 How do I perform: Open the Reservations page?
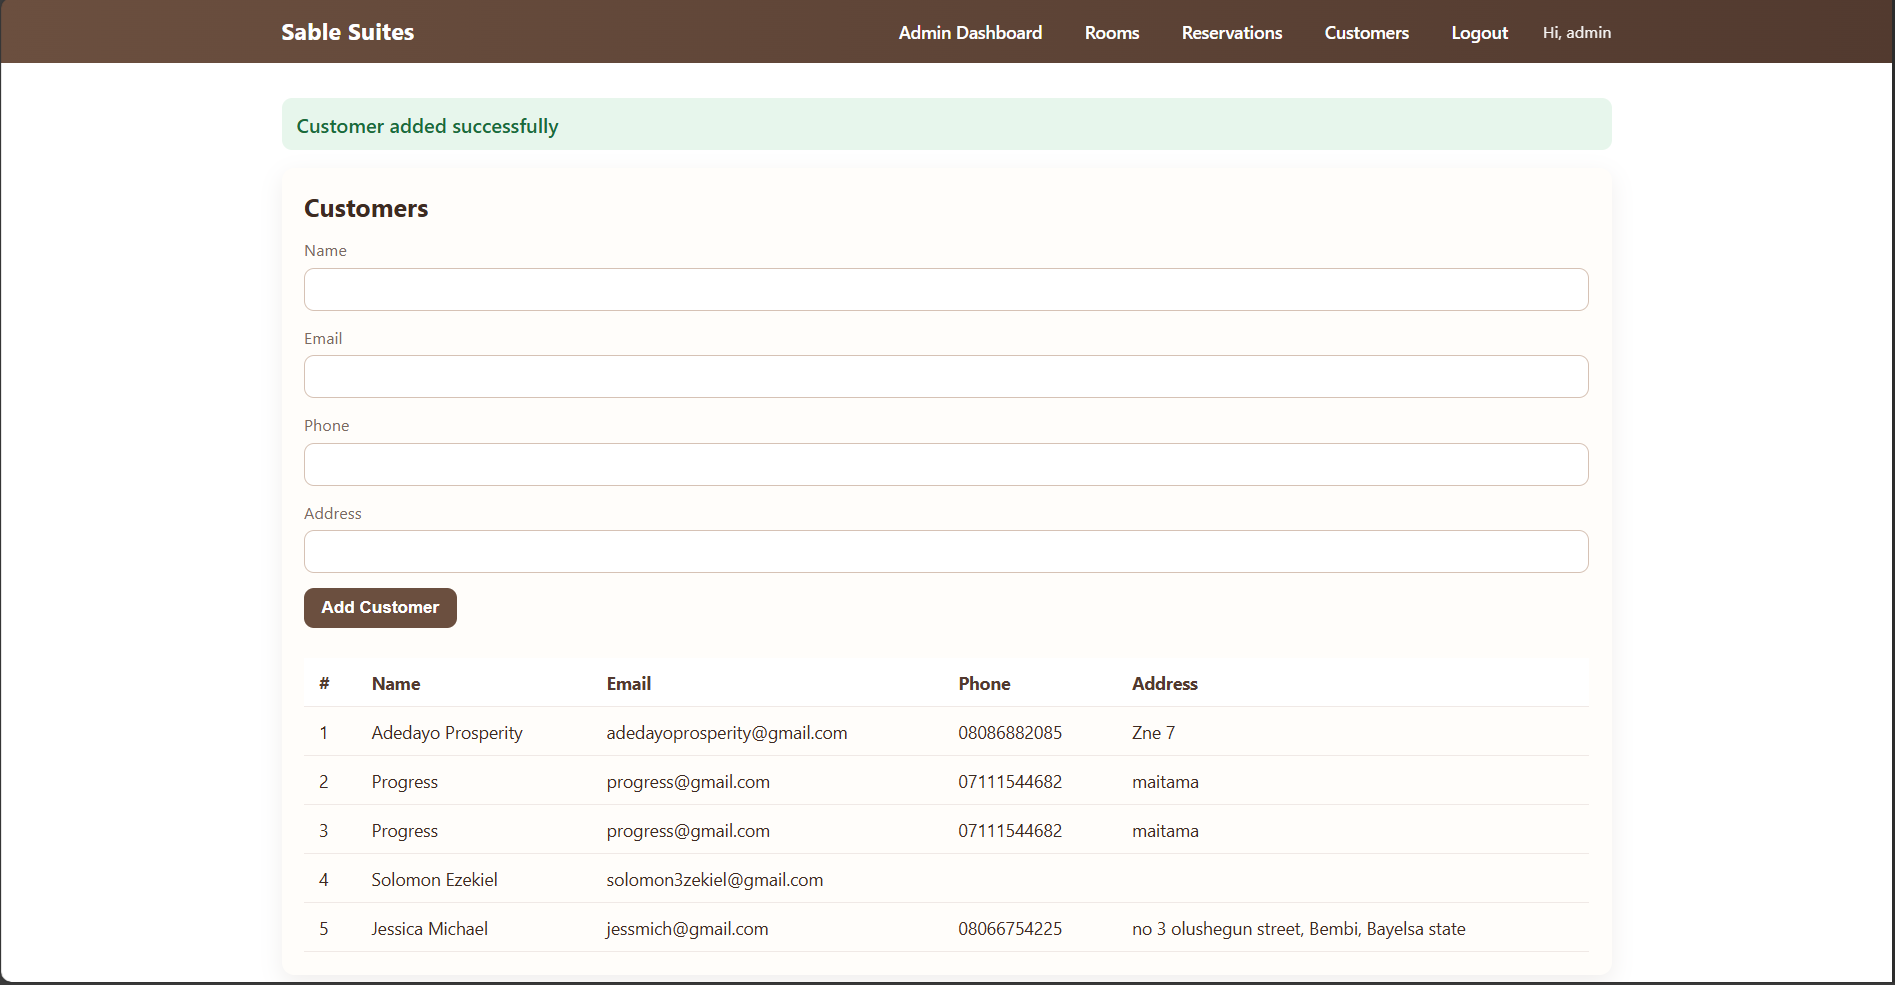1231,32
